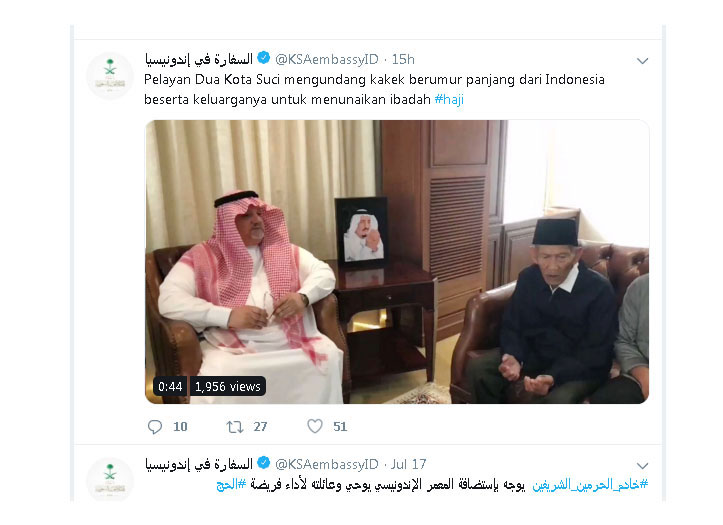Like the tweet with the heart icon
The height and width of the screenshot is (525, 723).
315,427
